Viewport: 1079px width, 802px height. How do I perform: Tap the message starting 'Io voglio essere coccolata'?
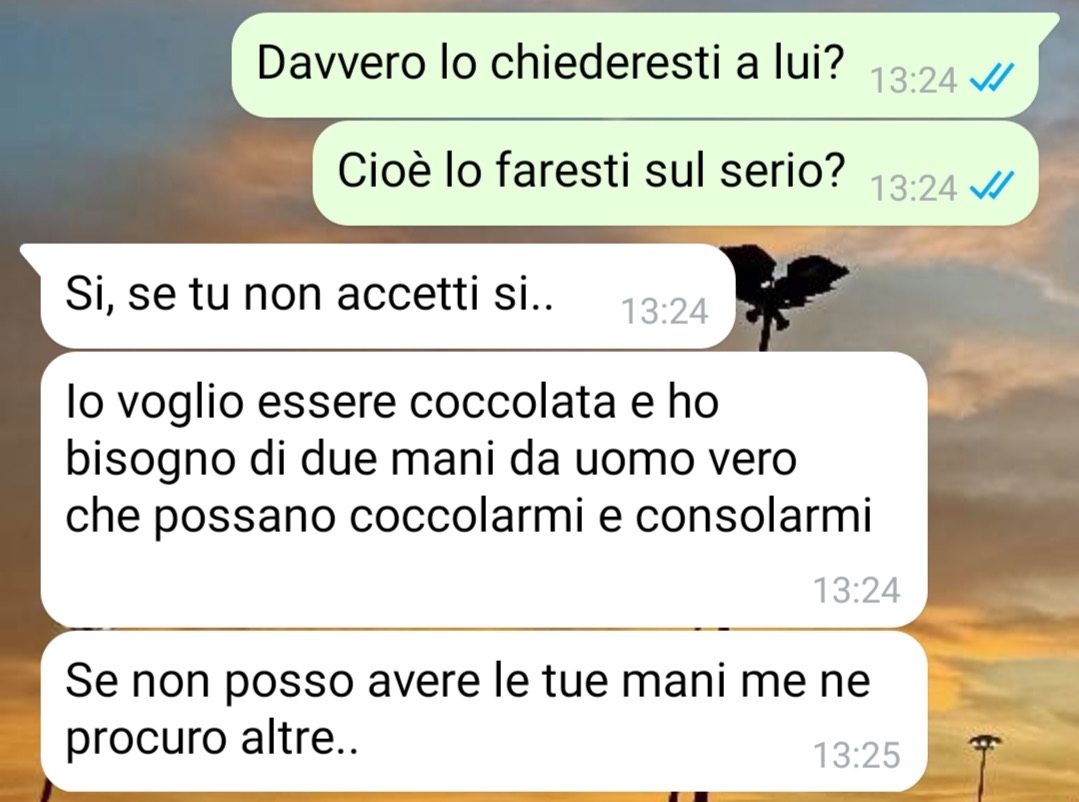(484, 489)
